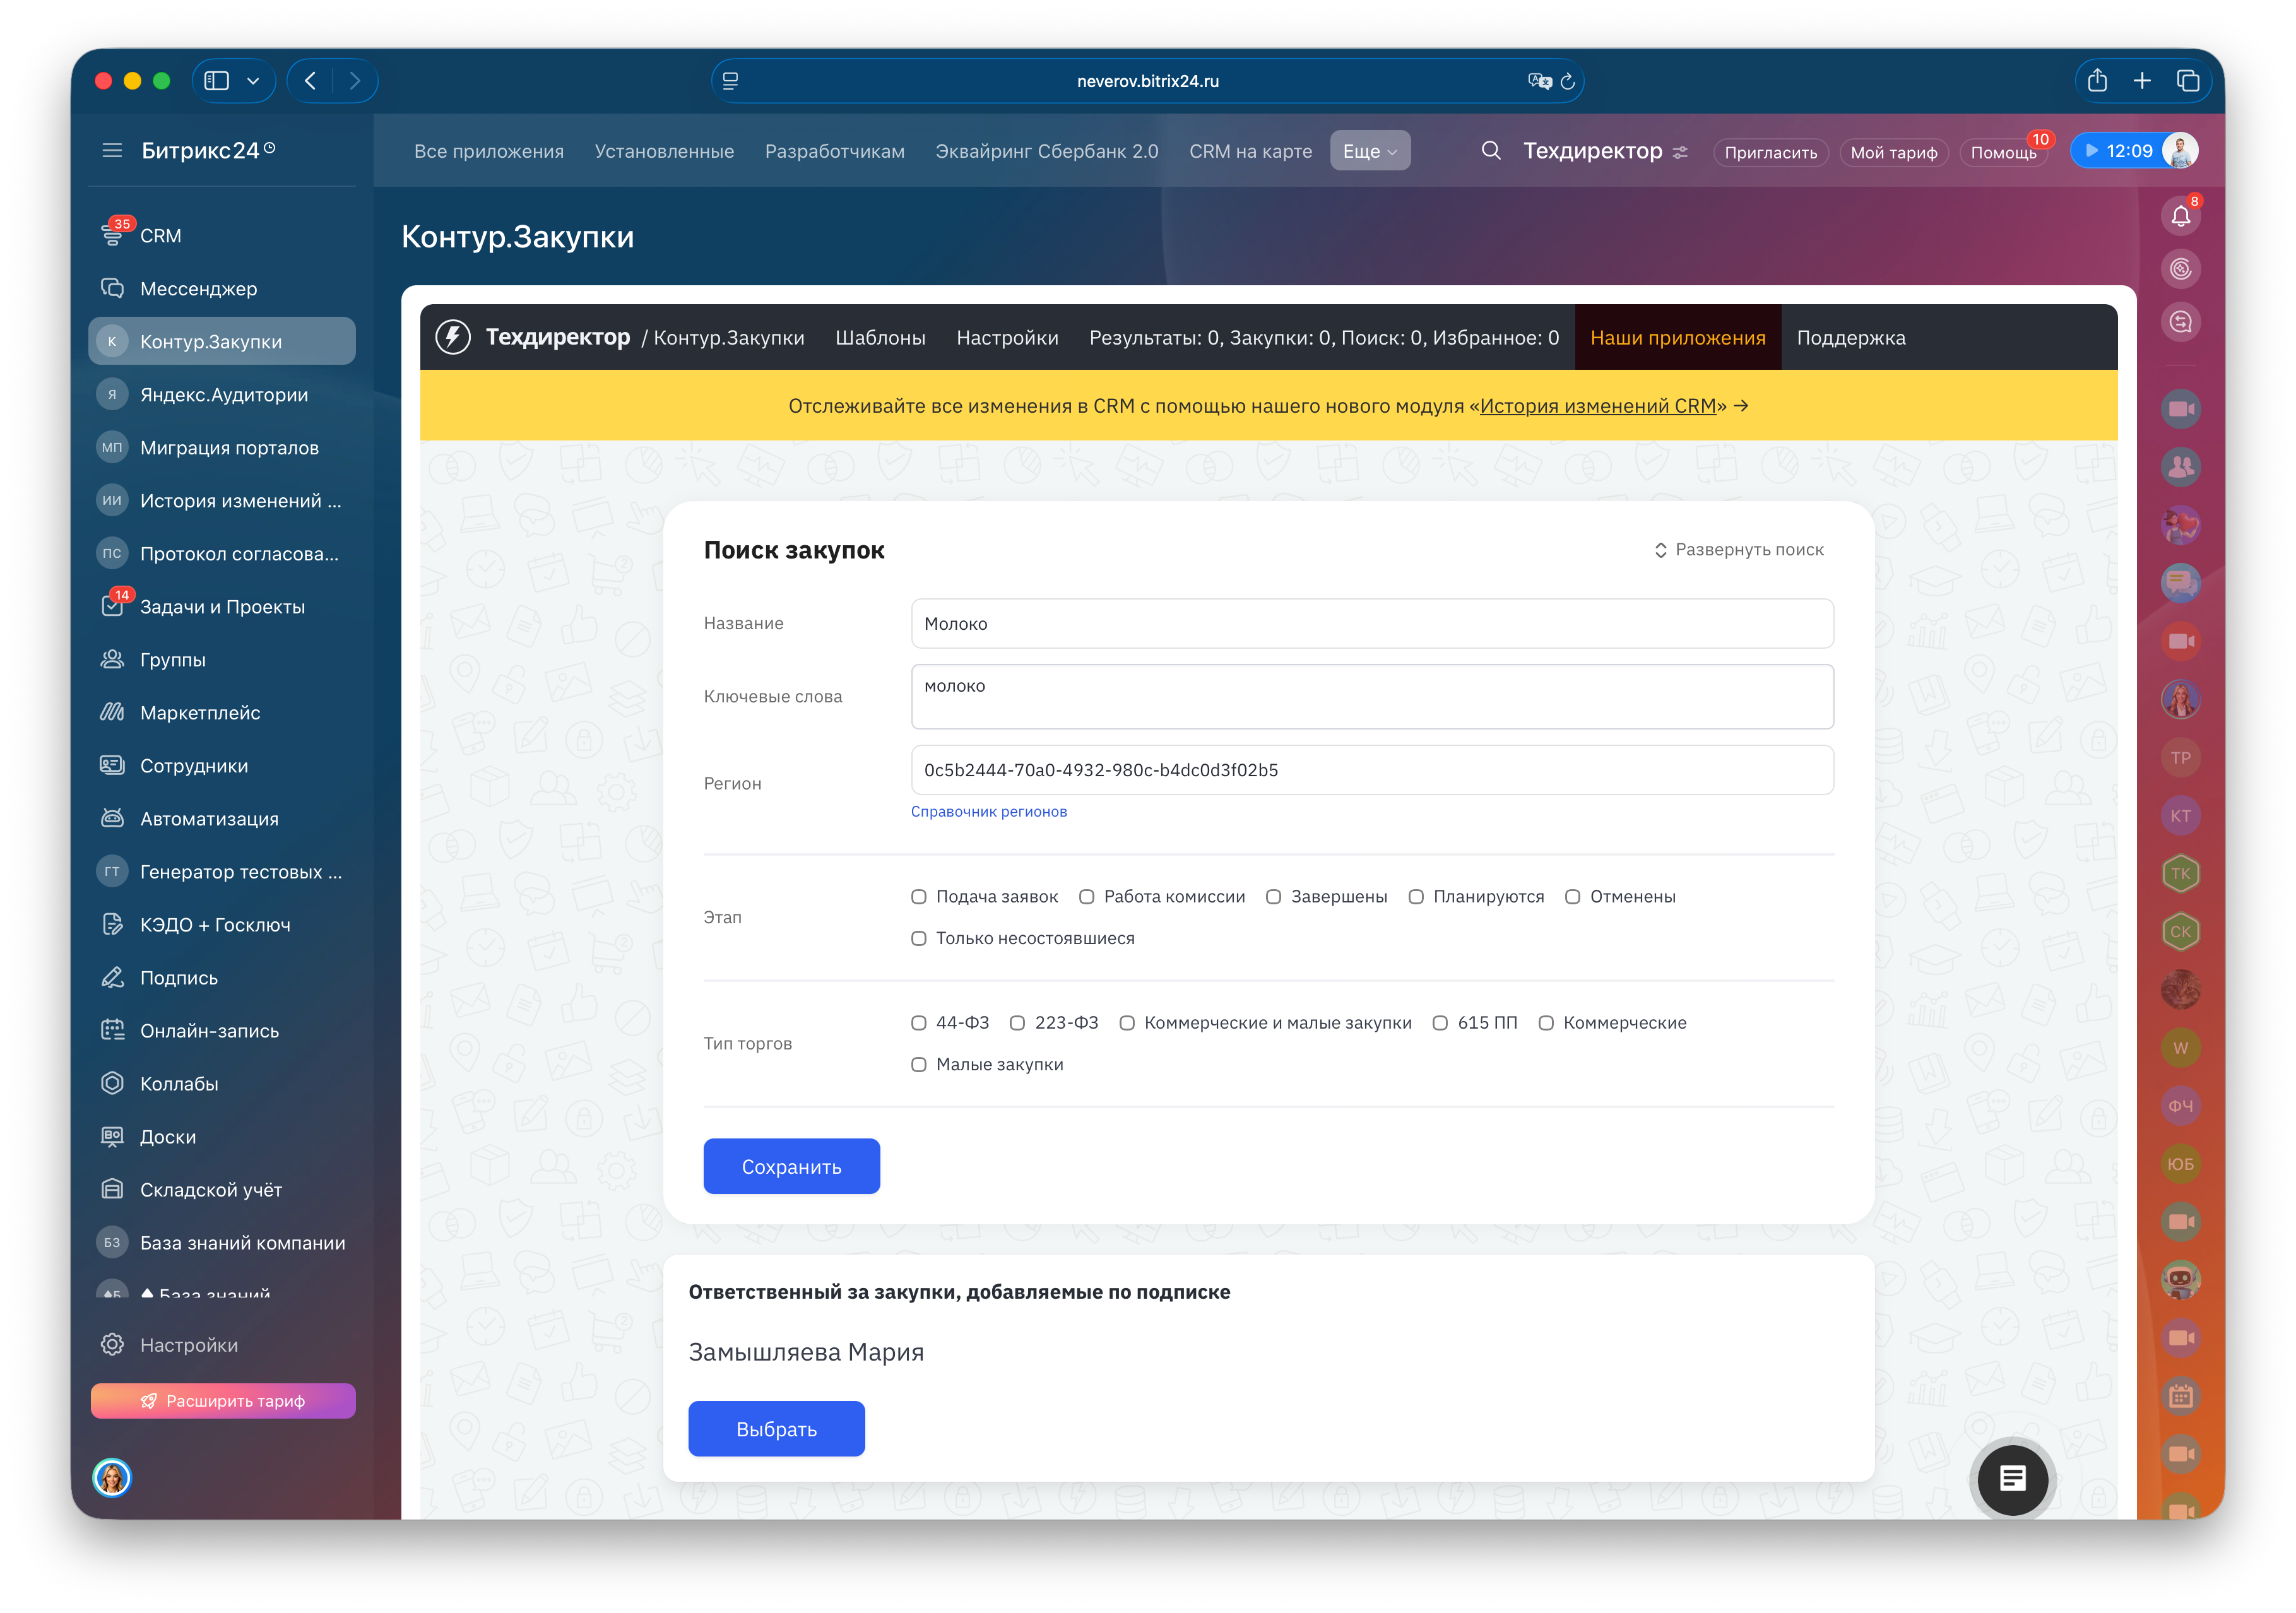Click the hamburger menu icon

tap(112, 151)
